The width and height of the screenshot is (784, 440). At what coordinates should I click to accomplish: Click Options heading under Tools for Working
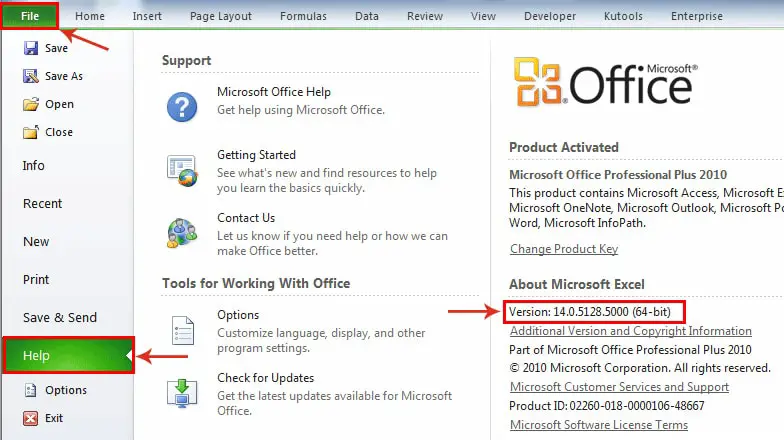coord(238,315)
